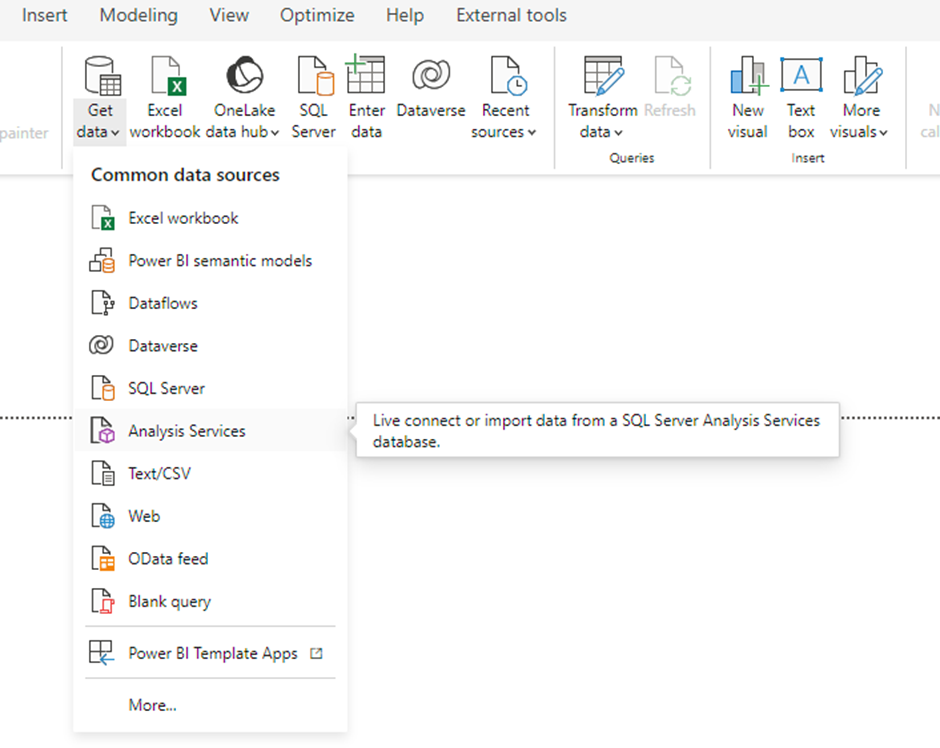Click the Dataverse ribbon icon

pos(431,77)
